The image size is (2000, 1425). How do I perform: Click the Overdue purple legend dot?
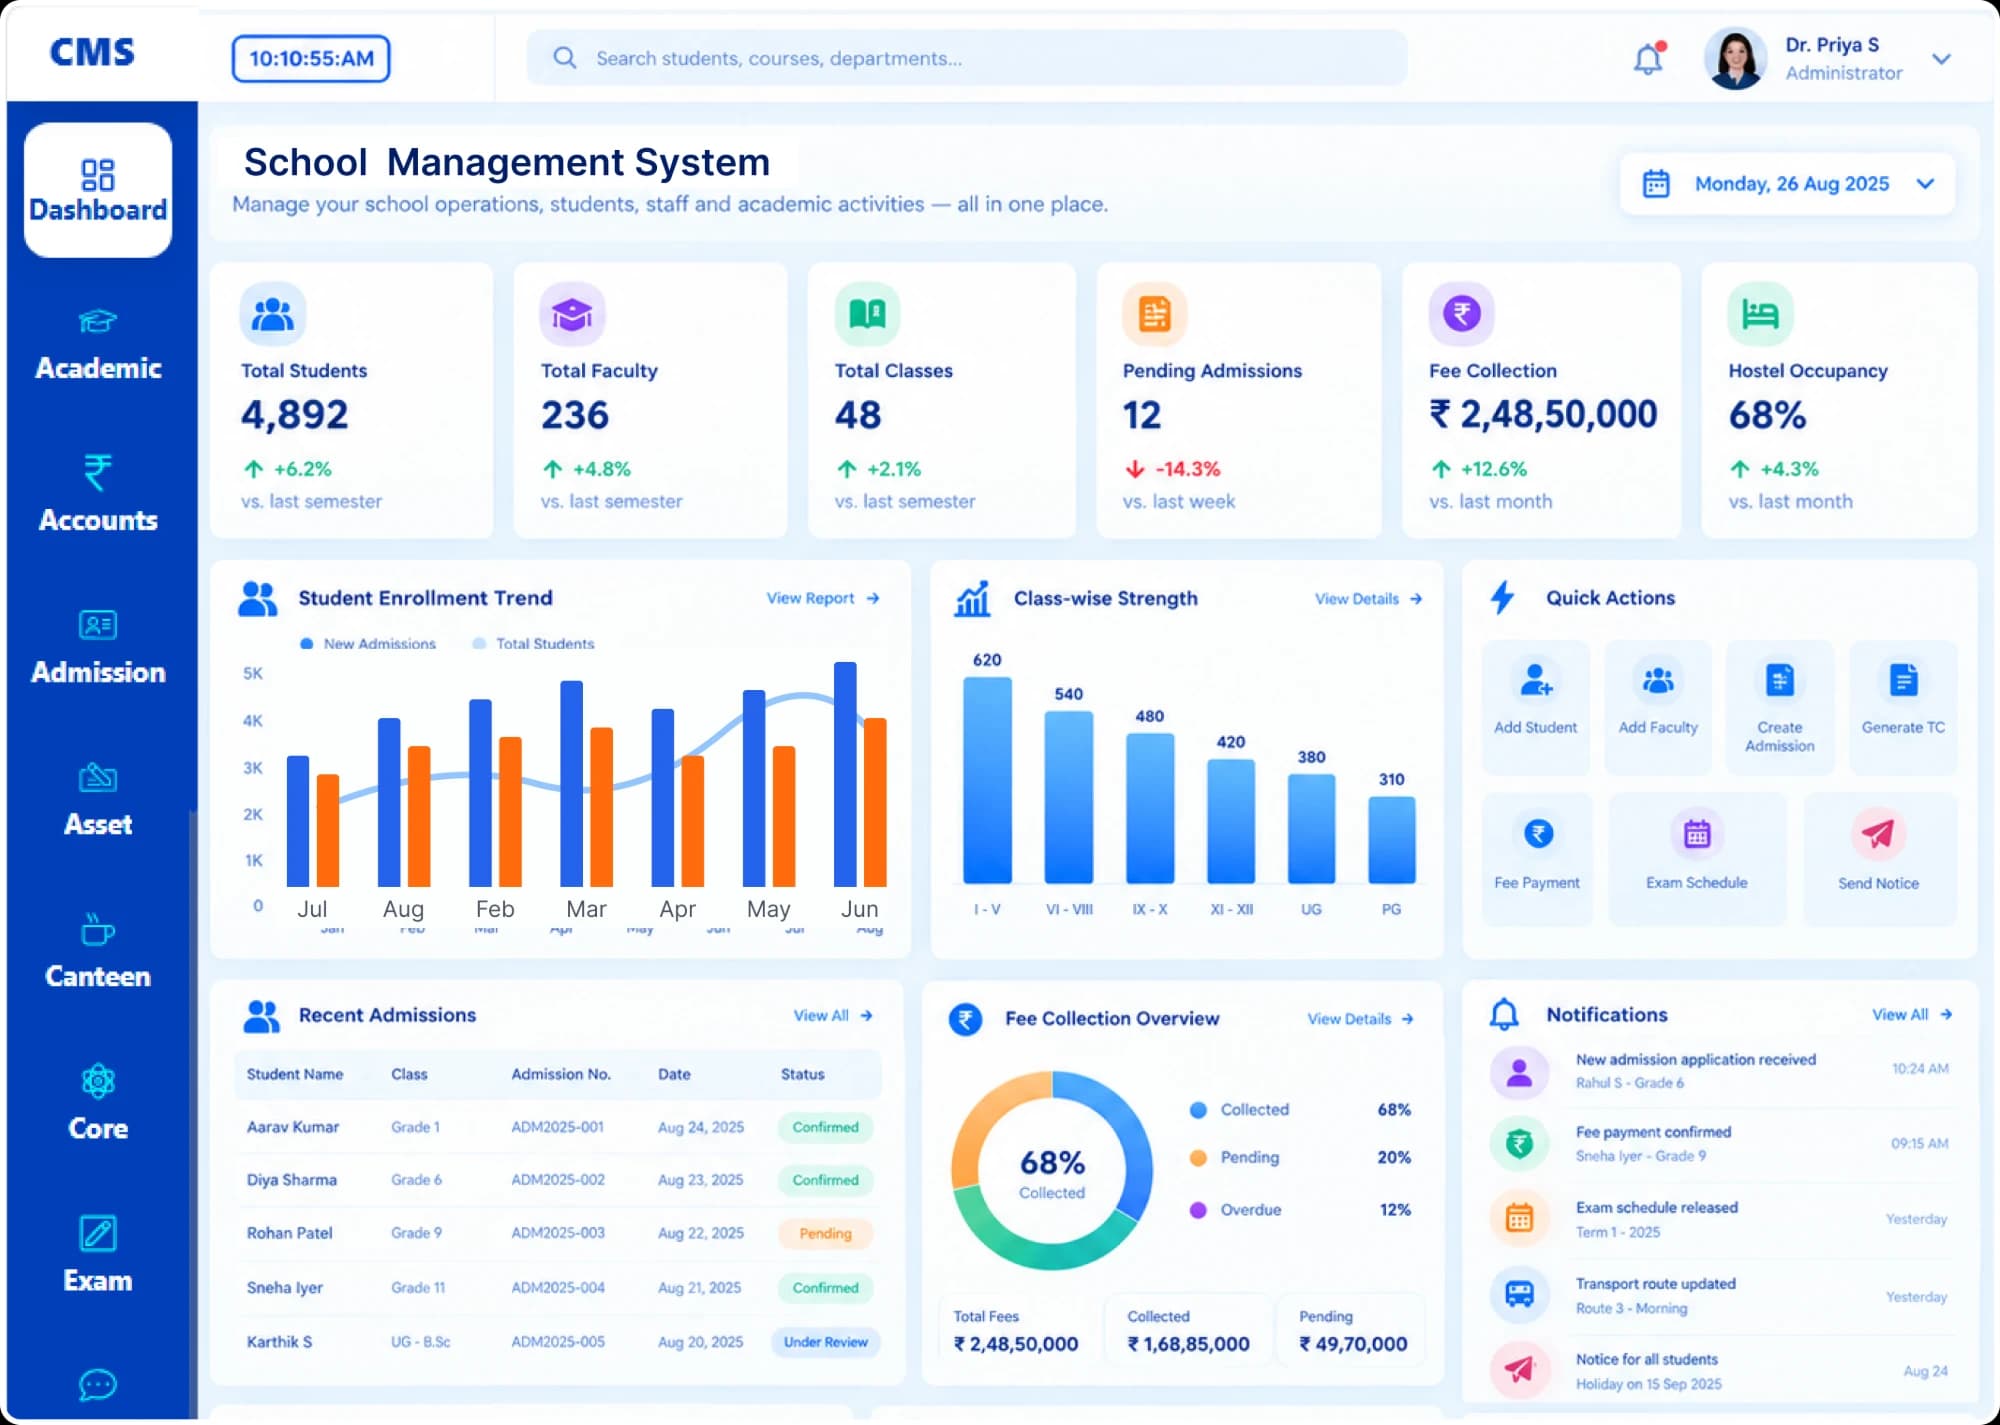[1198, 1210]
